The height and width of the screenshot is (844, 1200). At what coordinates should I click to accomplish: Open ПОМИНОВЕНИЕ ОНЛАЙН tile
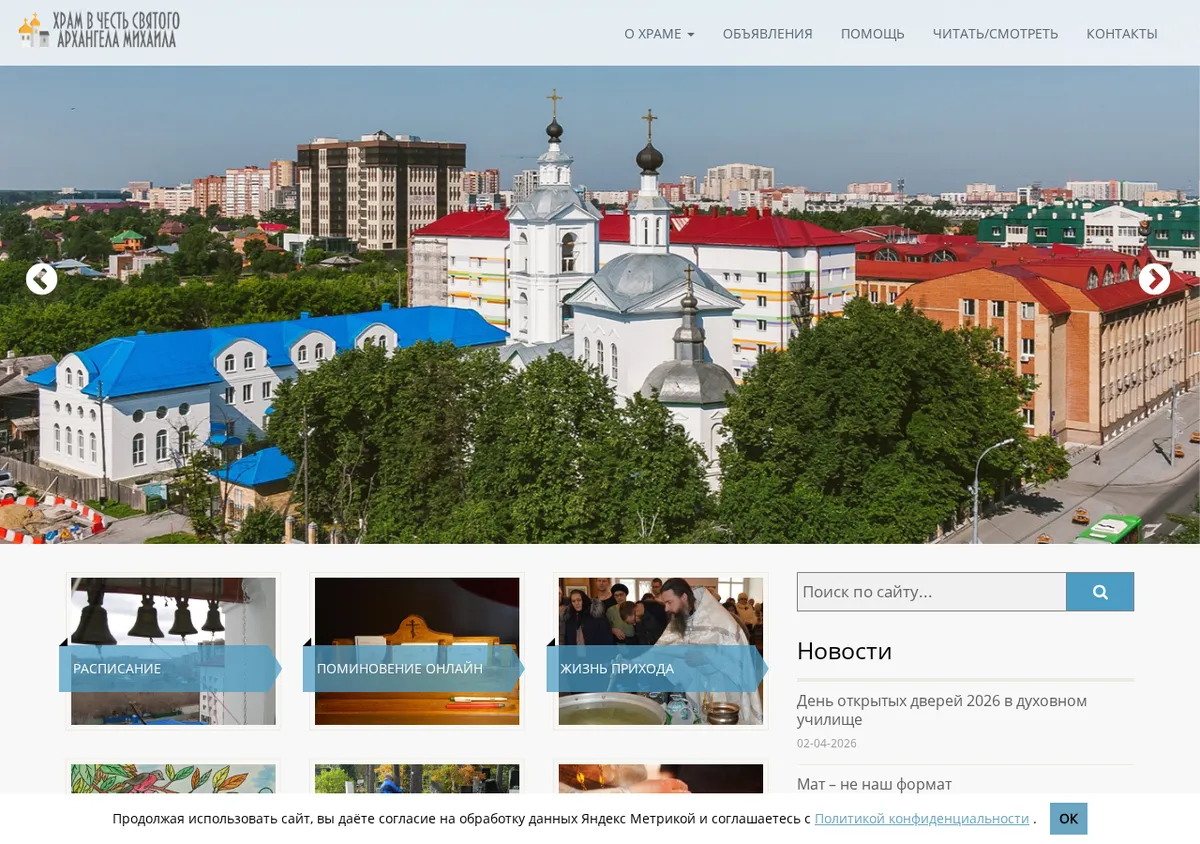417,651
